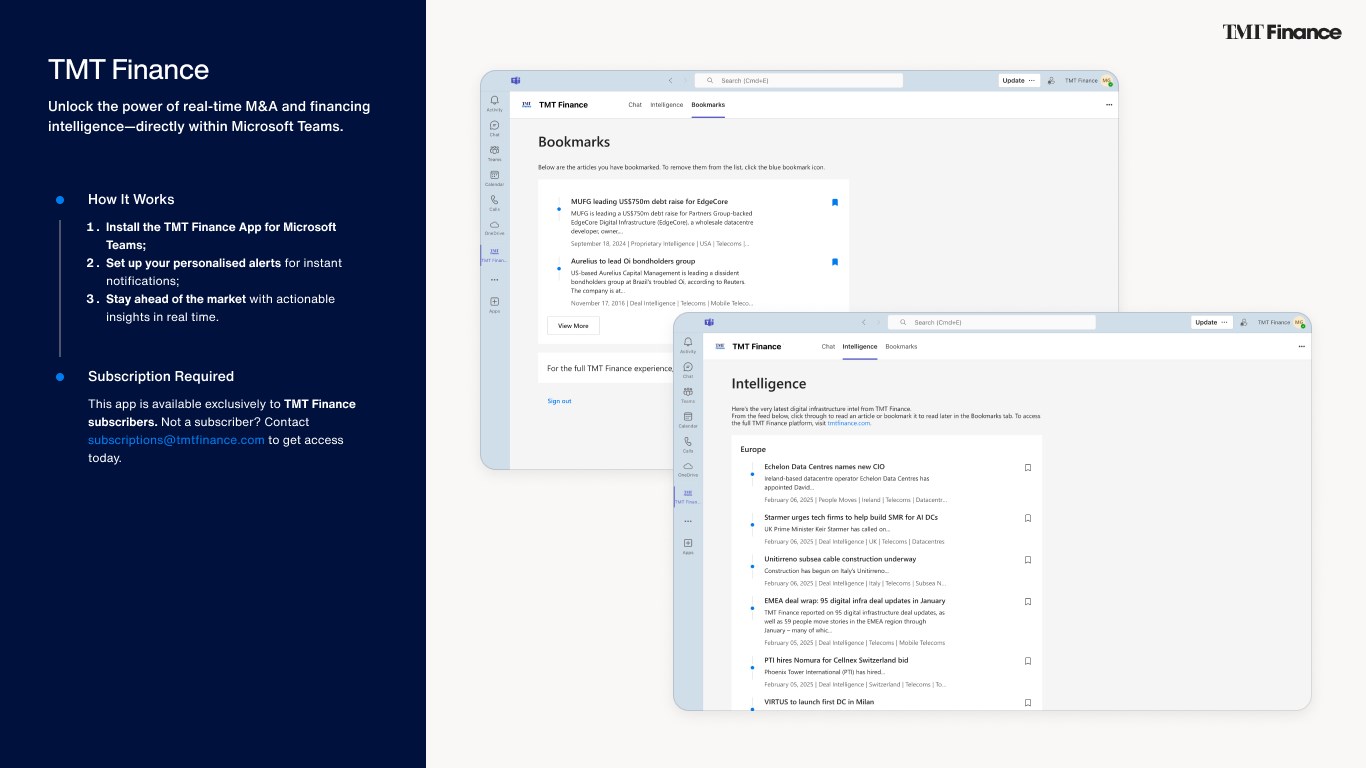Remove bookmark from MUFG EdgeCore article
Viewport: 1366px width, 768px height.
click(835, 202)
